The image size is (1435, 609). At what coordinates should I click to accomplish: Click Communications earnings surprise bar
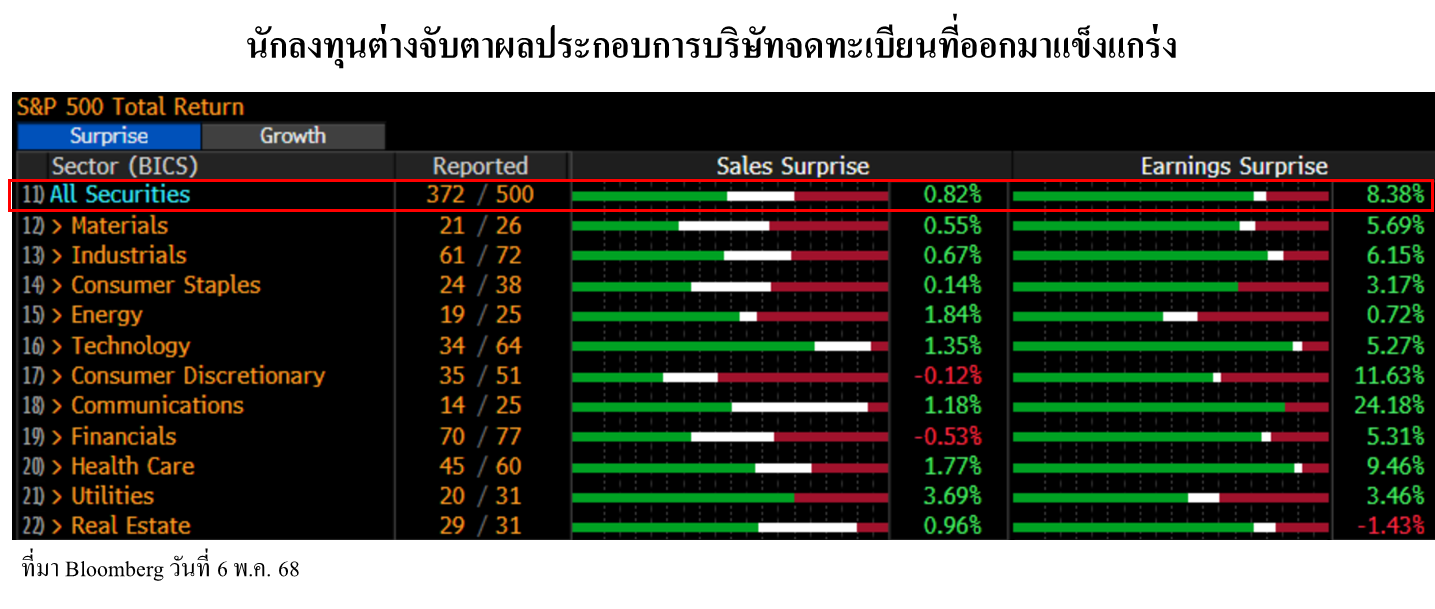(1170, 407)
